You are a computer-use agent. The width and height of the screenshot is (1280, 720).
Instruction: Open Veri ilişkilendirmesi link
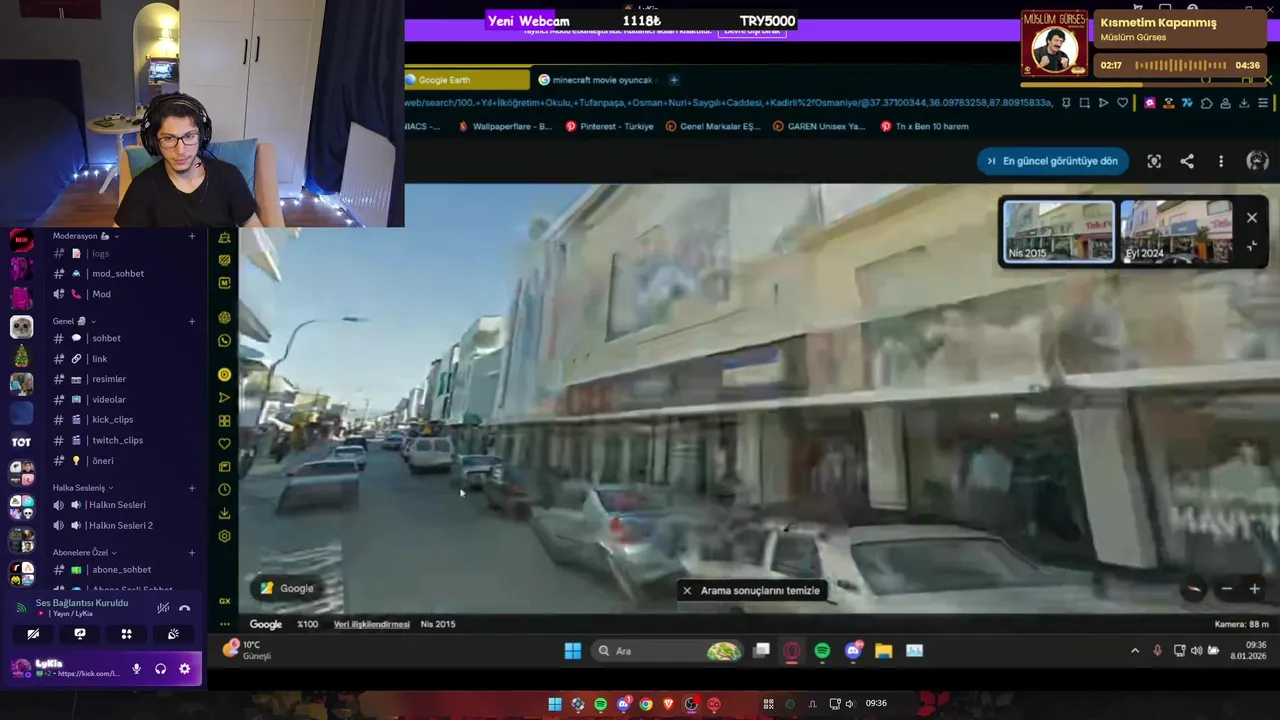[x=371, y=624]
